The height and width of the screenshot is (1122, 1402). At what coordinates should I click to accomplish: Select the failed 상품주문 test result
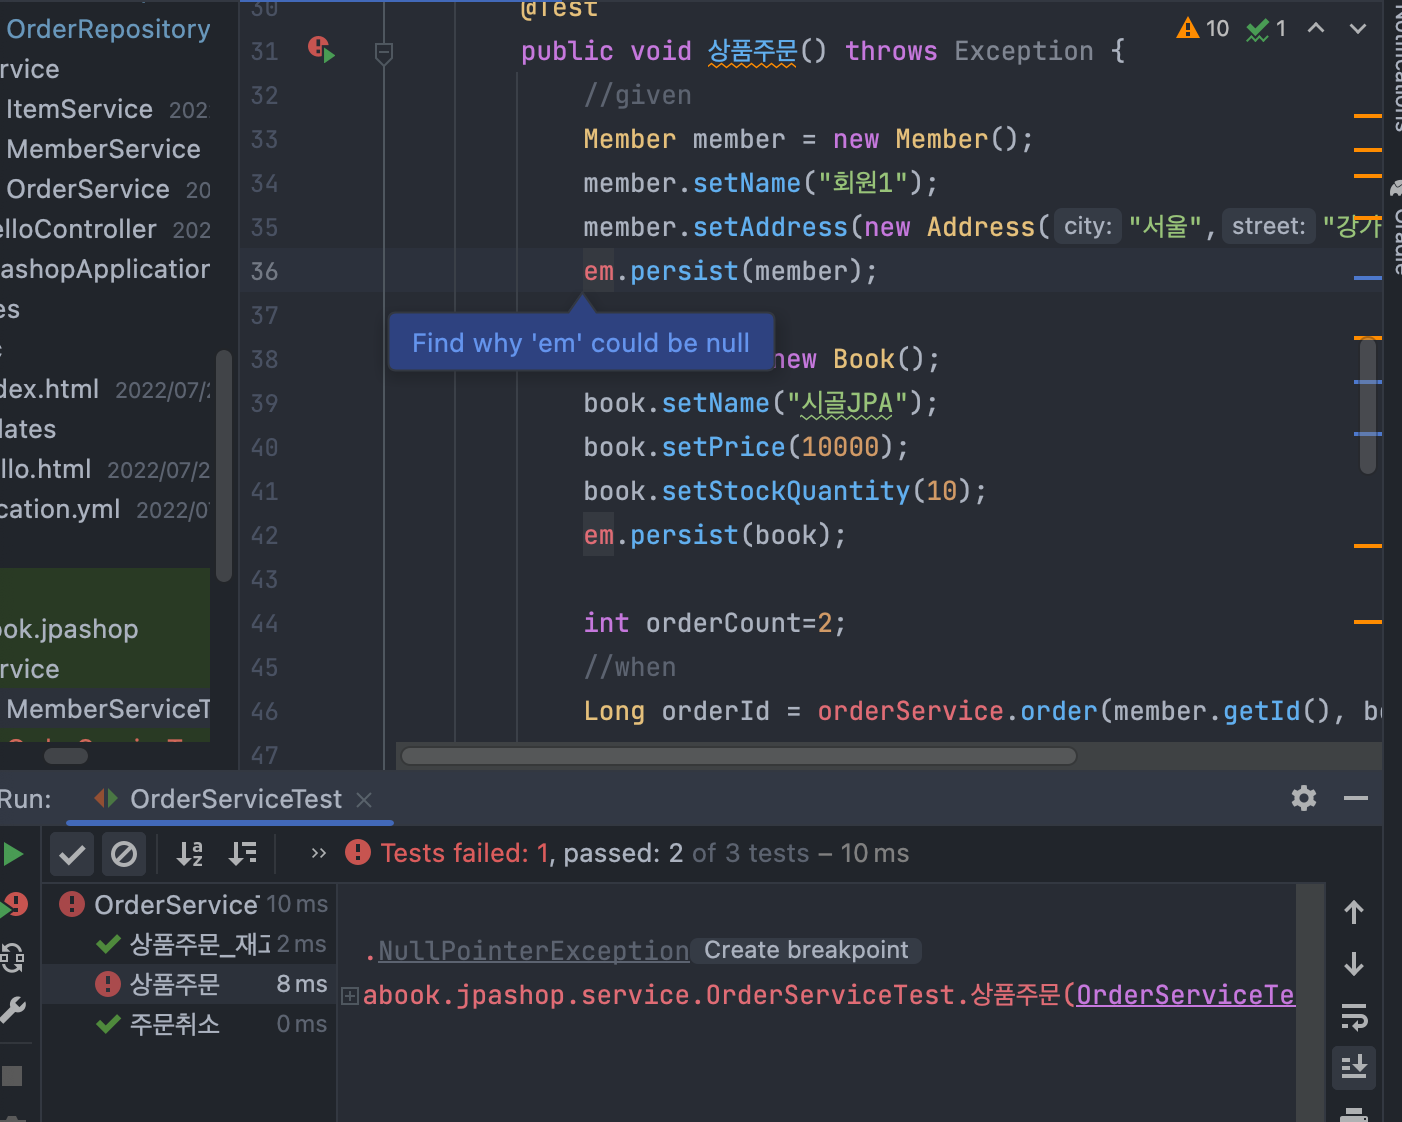[175, 984]
